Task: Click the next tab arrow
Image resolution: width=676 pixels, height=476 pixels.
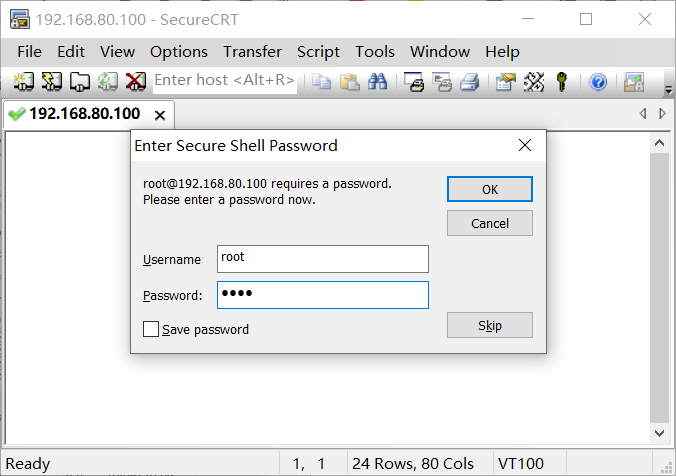Action: pyautogui.click(x=662, y=114)
